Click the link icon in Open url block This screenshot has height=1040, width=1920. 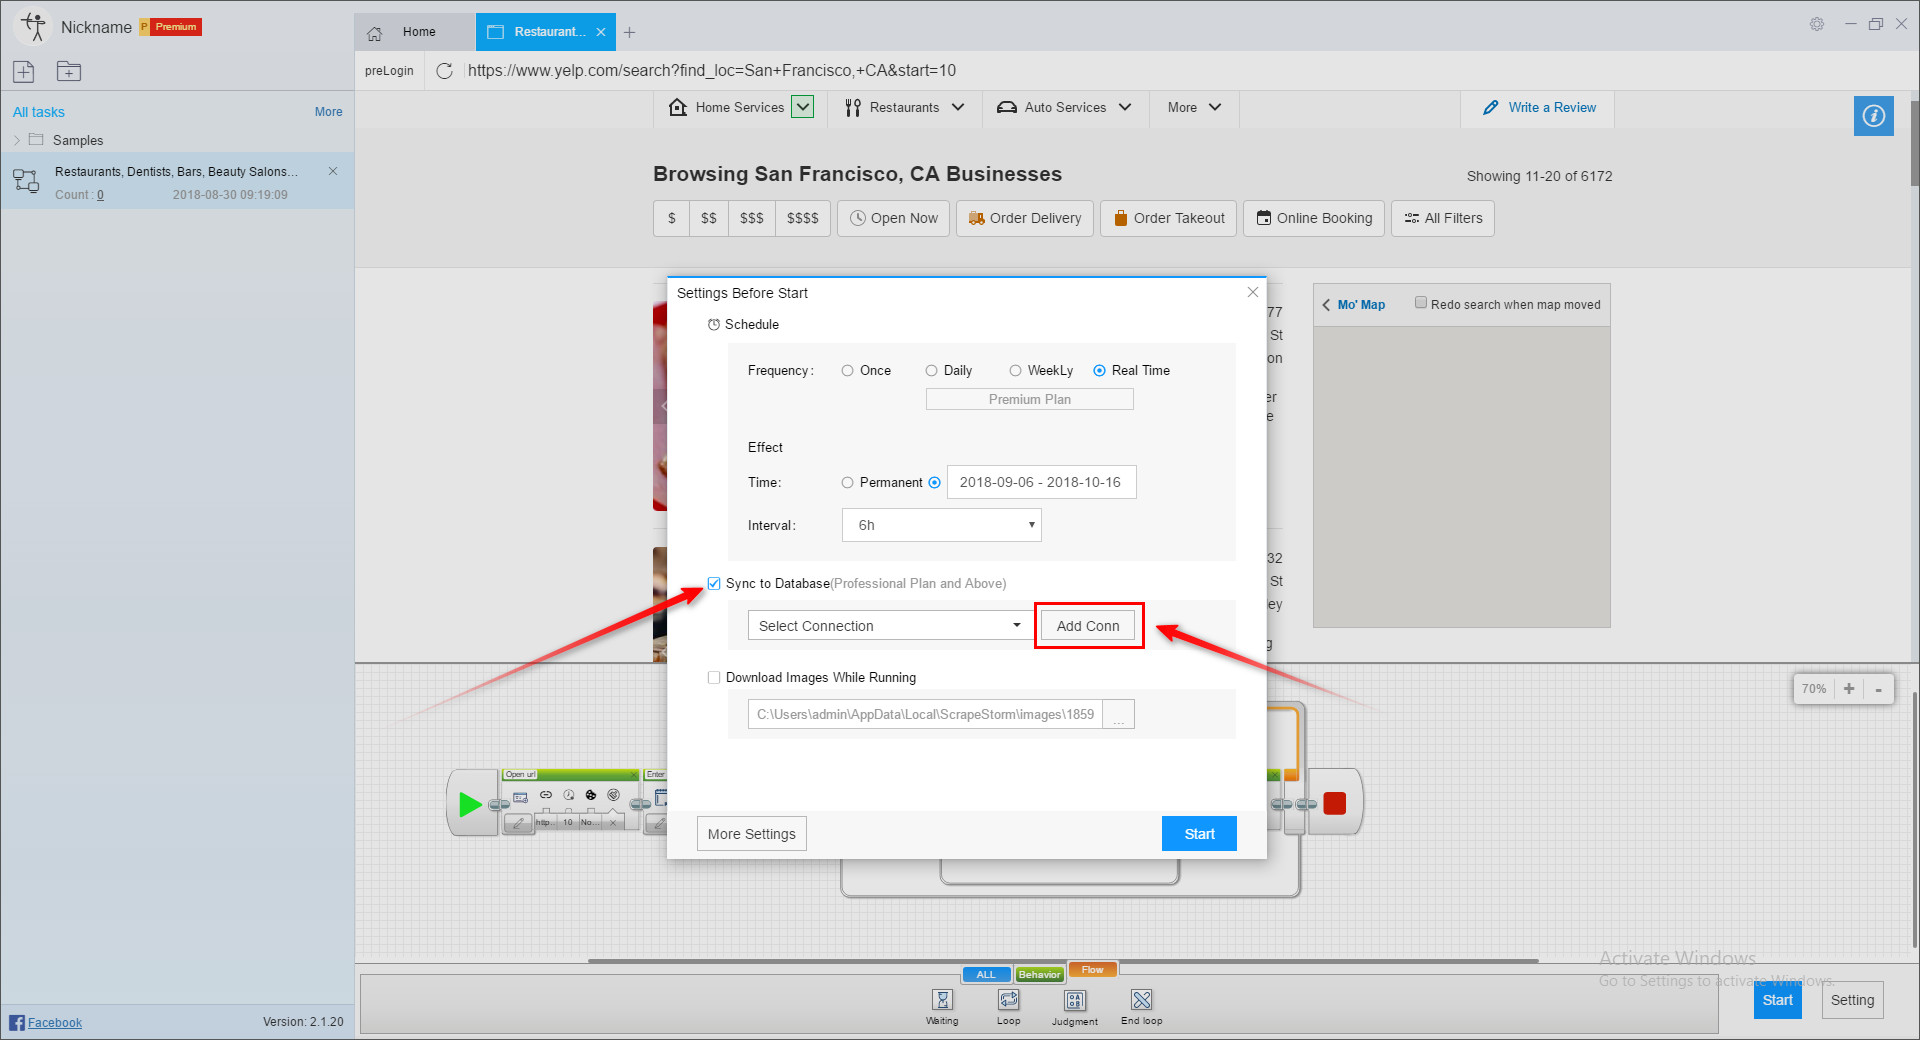(546, 795)
